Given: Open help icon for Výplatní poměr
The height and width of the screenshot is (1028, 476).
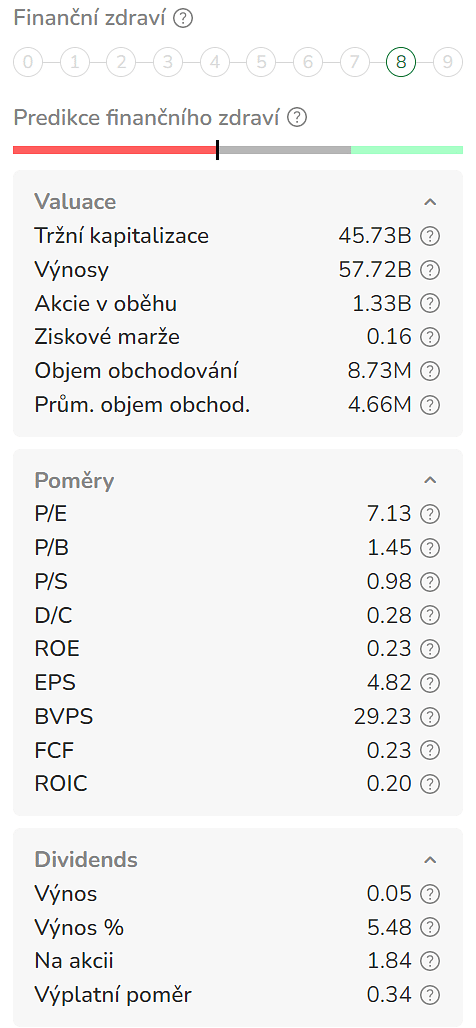Looking at the screenshot, I should pos(429,995).
